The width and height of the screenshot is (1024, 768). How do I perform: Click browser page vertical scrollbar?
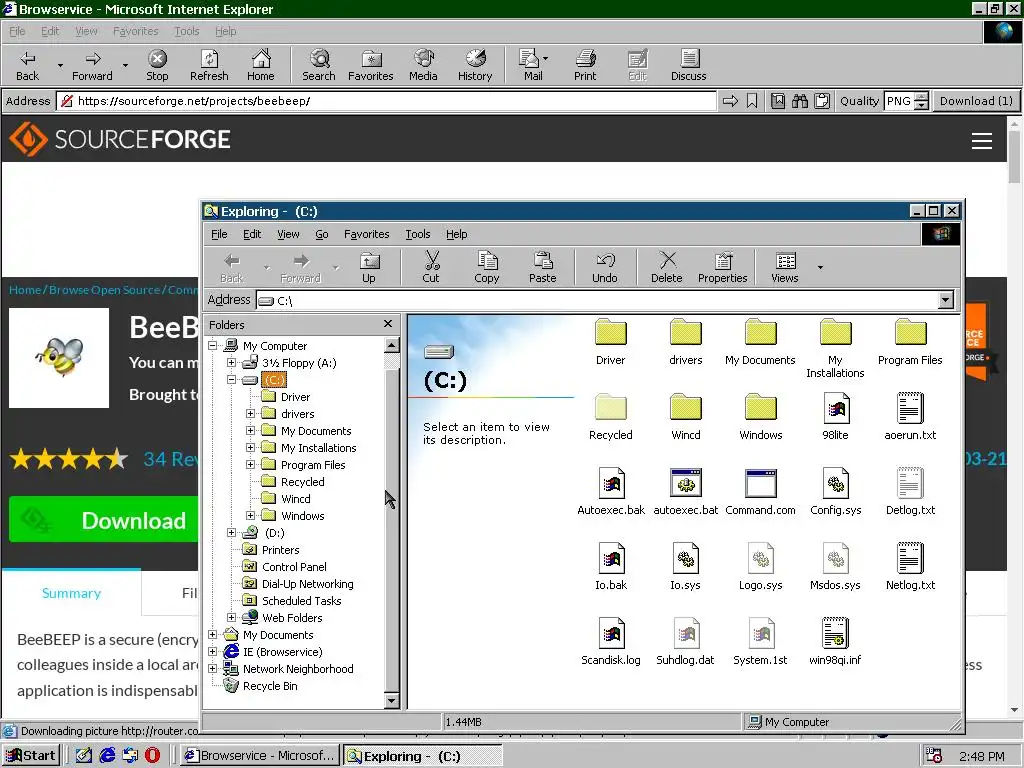point(1014,416)
